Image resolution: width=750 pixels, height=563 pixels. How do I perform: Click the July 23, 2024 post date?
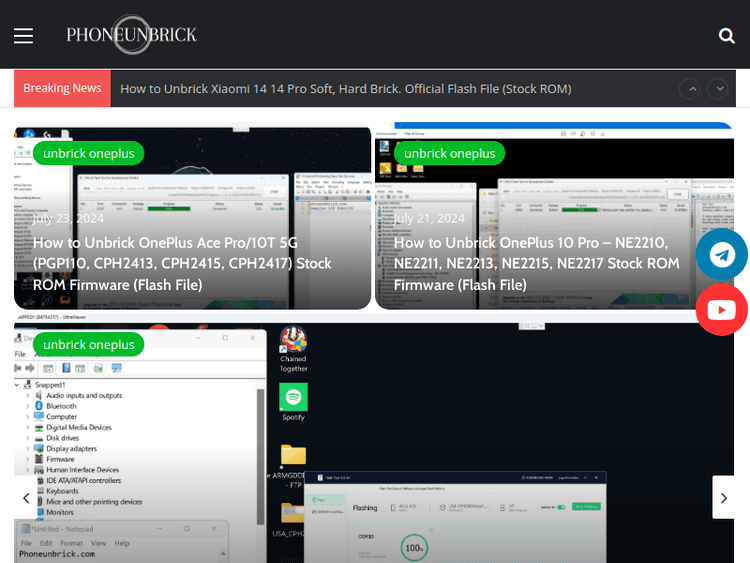(x=68, y=218)
